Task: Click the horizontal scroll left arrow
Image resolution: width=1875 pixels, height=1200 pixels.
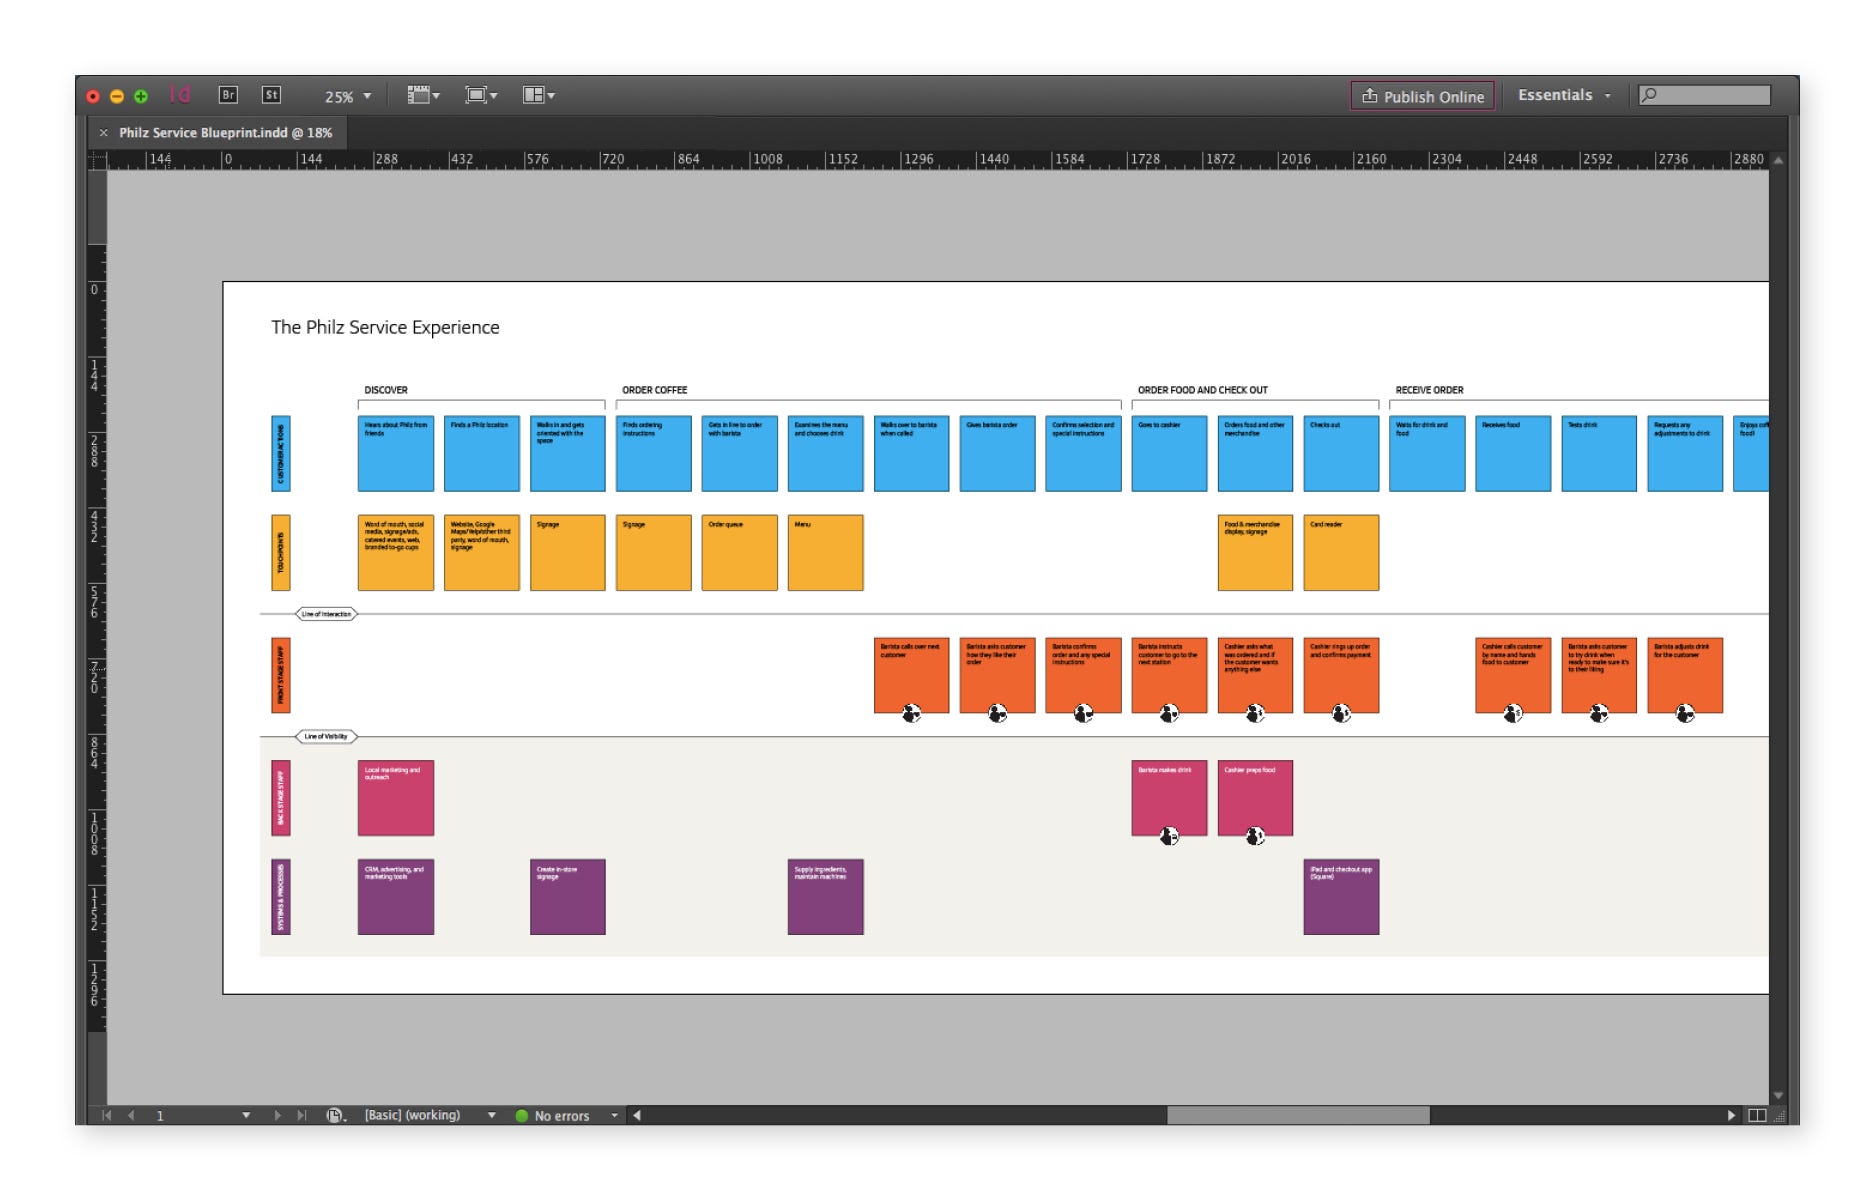Action: [637, 1115]
